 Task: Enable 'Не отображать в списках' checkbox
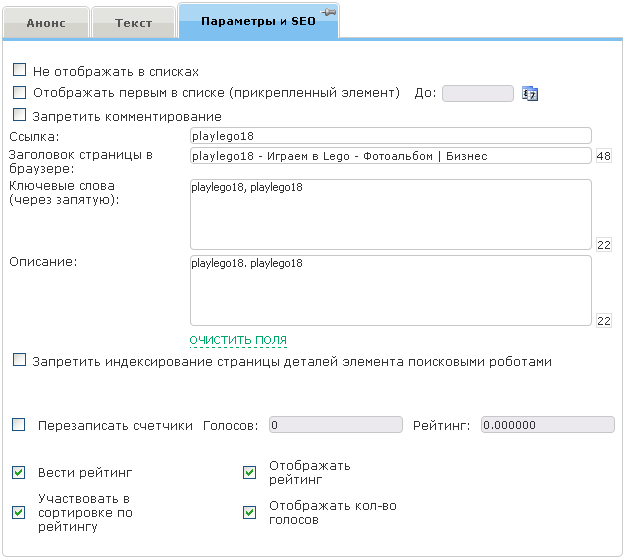point(20,71)
